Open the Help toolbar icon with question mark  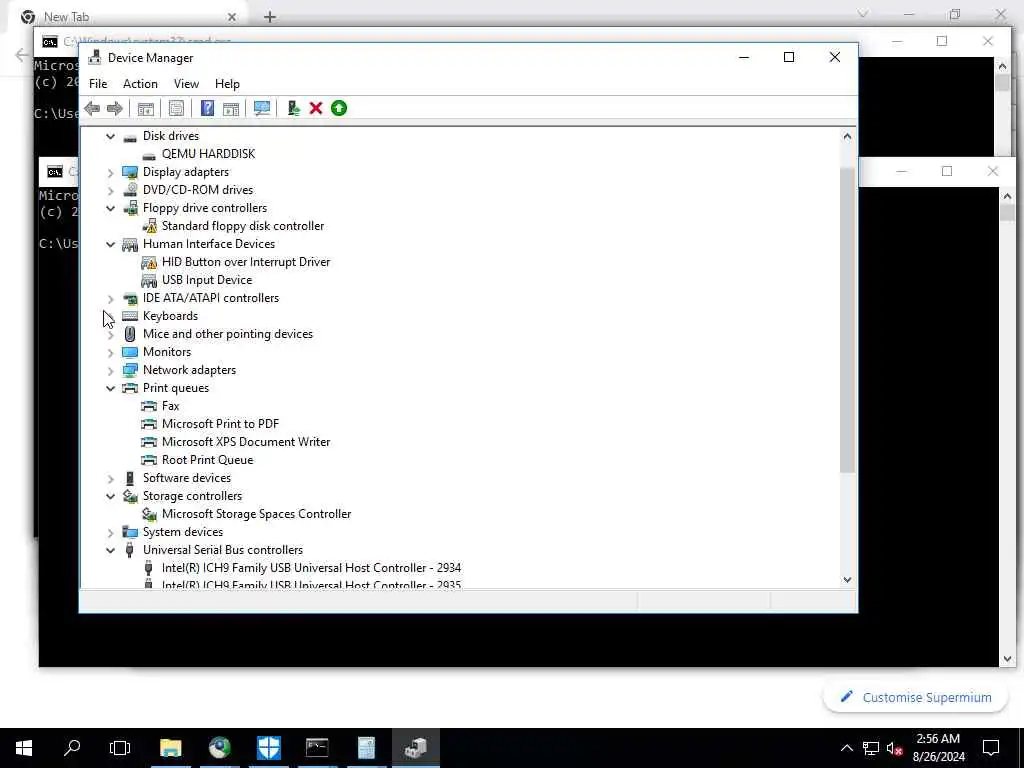207,108
